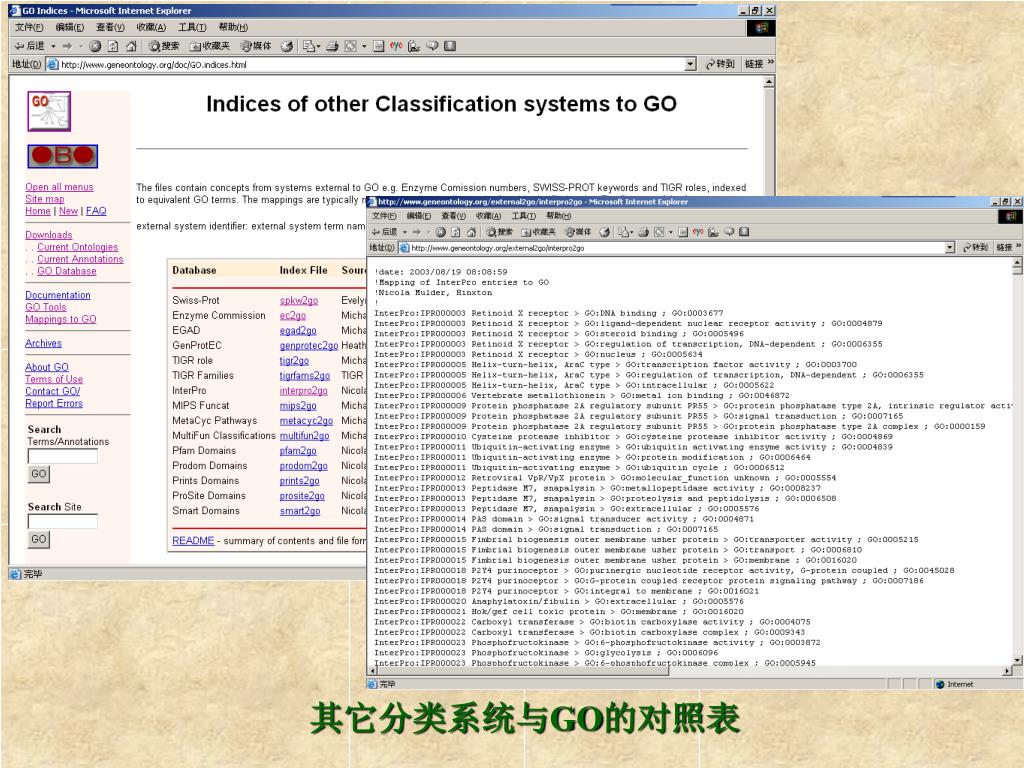The image size is (1024, 768).
Task: Open the 'Terms of Use' link
Action: point(54,379)
